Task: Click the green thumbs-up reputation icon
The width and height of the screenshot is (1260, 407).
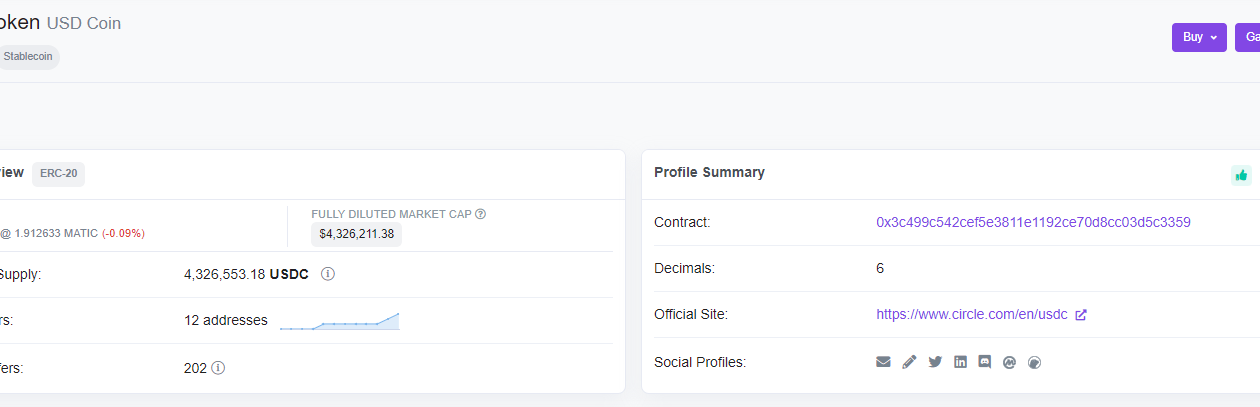Action: 1241,175
